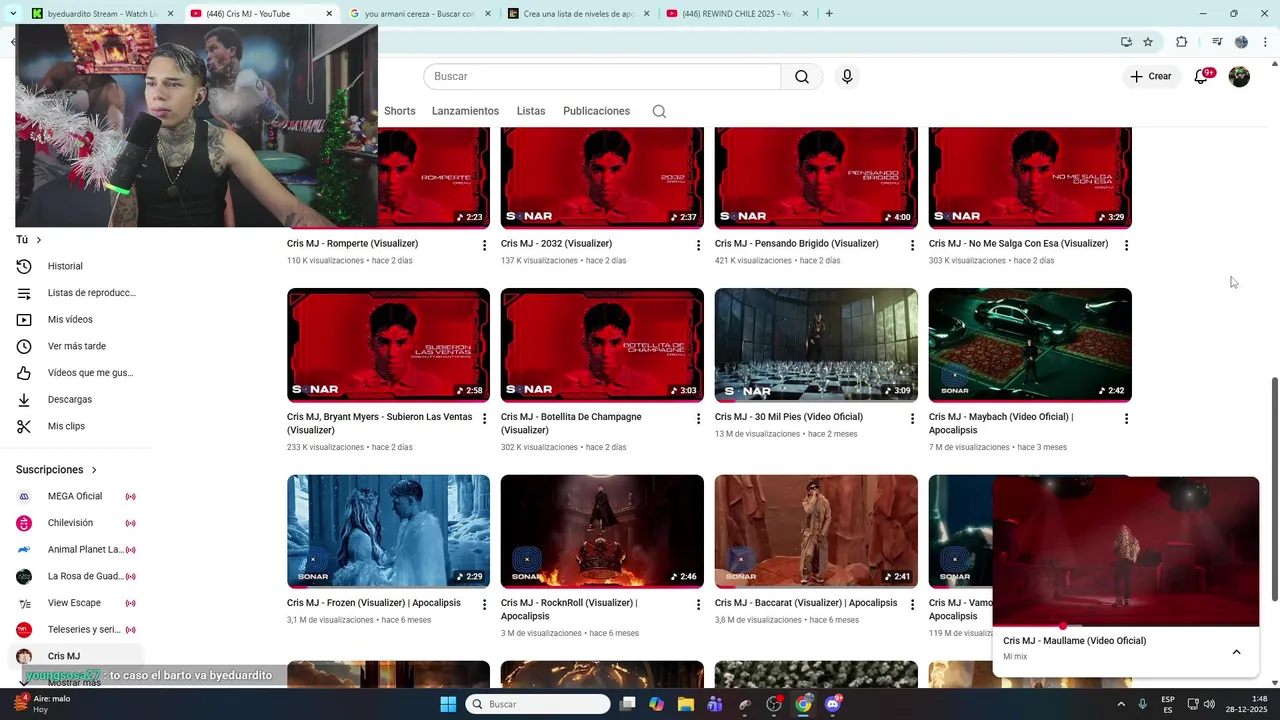Open options menu for Frozen video
1280x720 pixels.
pos(484,605)
